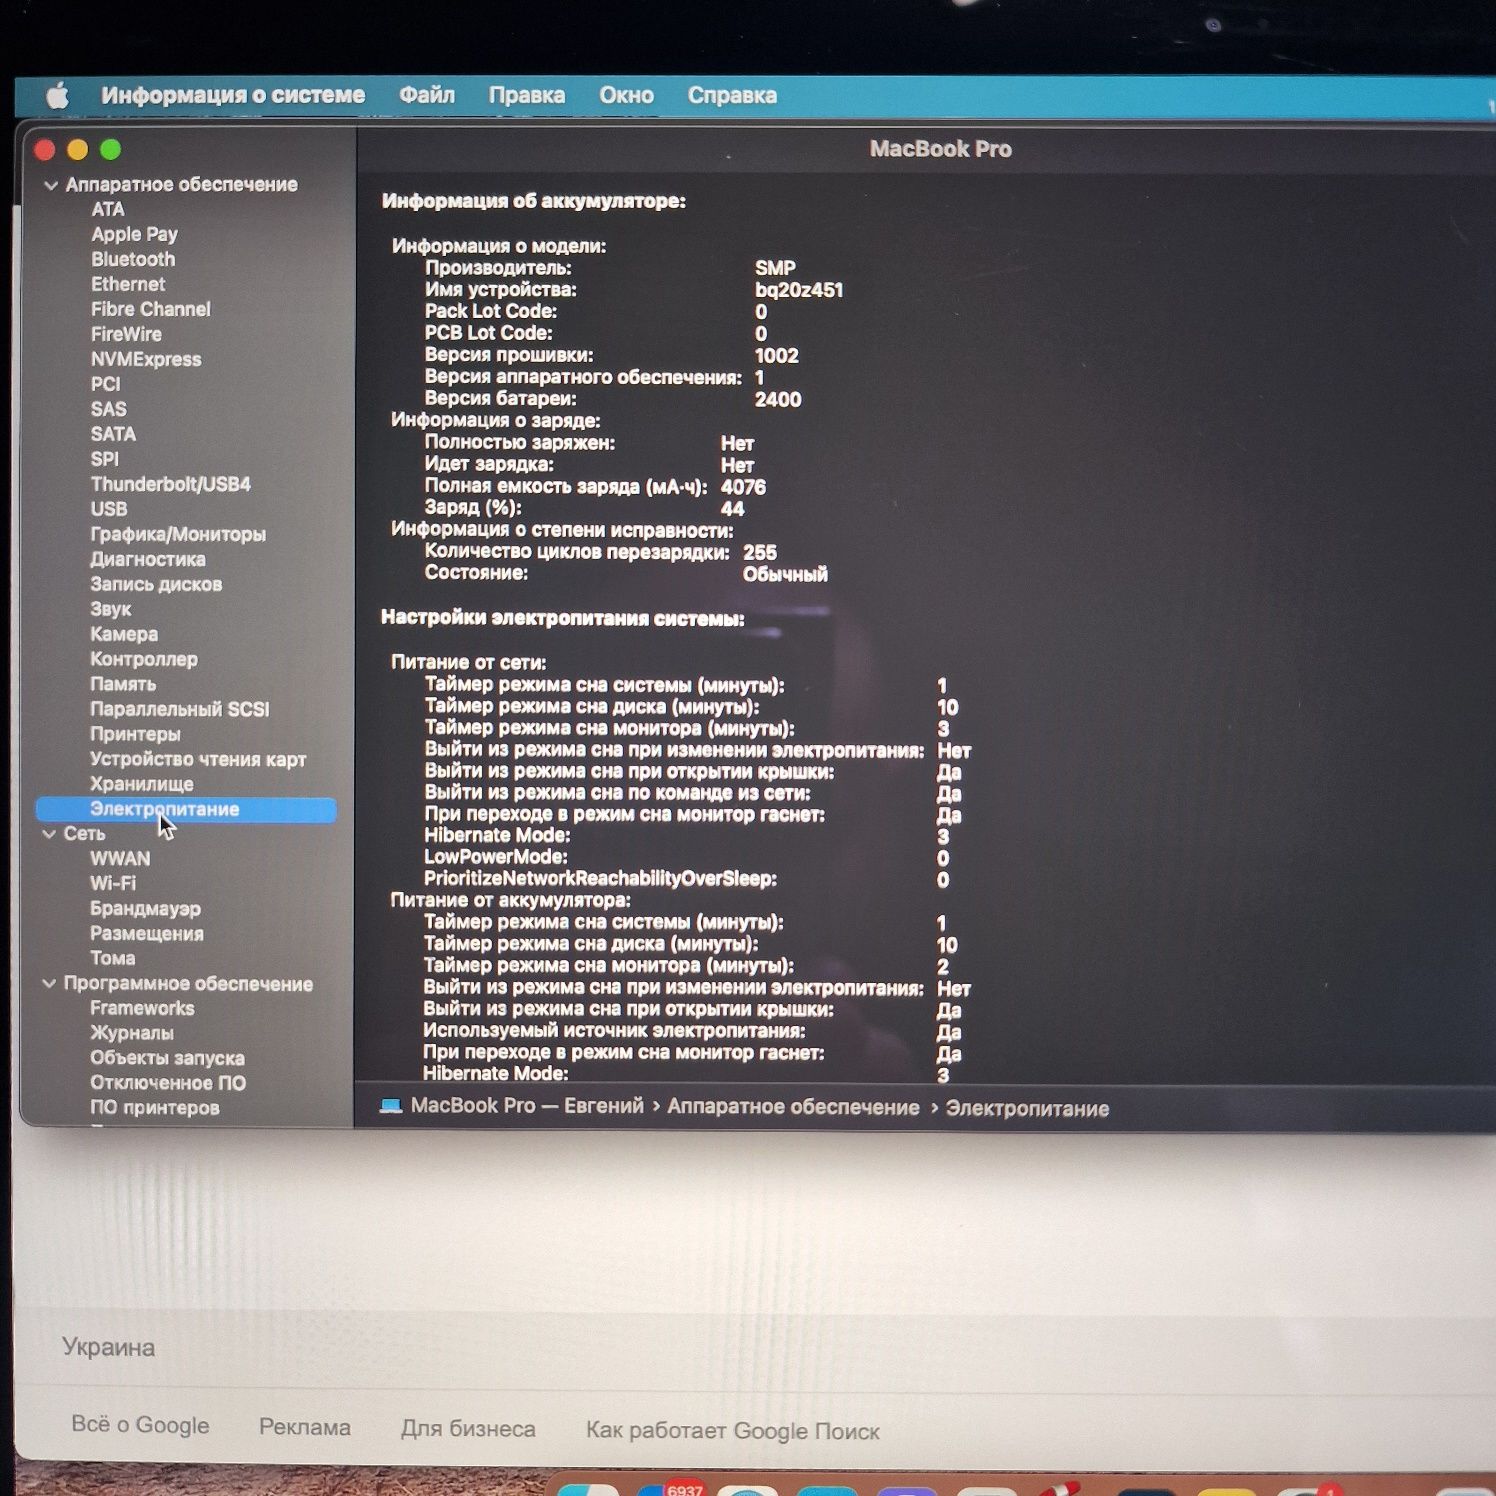Open Реклама link in browser footer
The height and width of the screenshot is (1496, 1496).
click(305, 1427)
